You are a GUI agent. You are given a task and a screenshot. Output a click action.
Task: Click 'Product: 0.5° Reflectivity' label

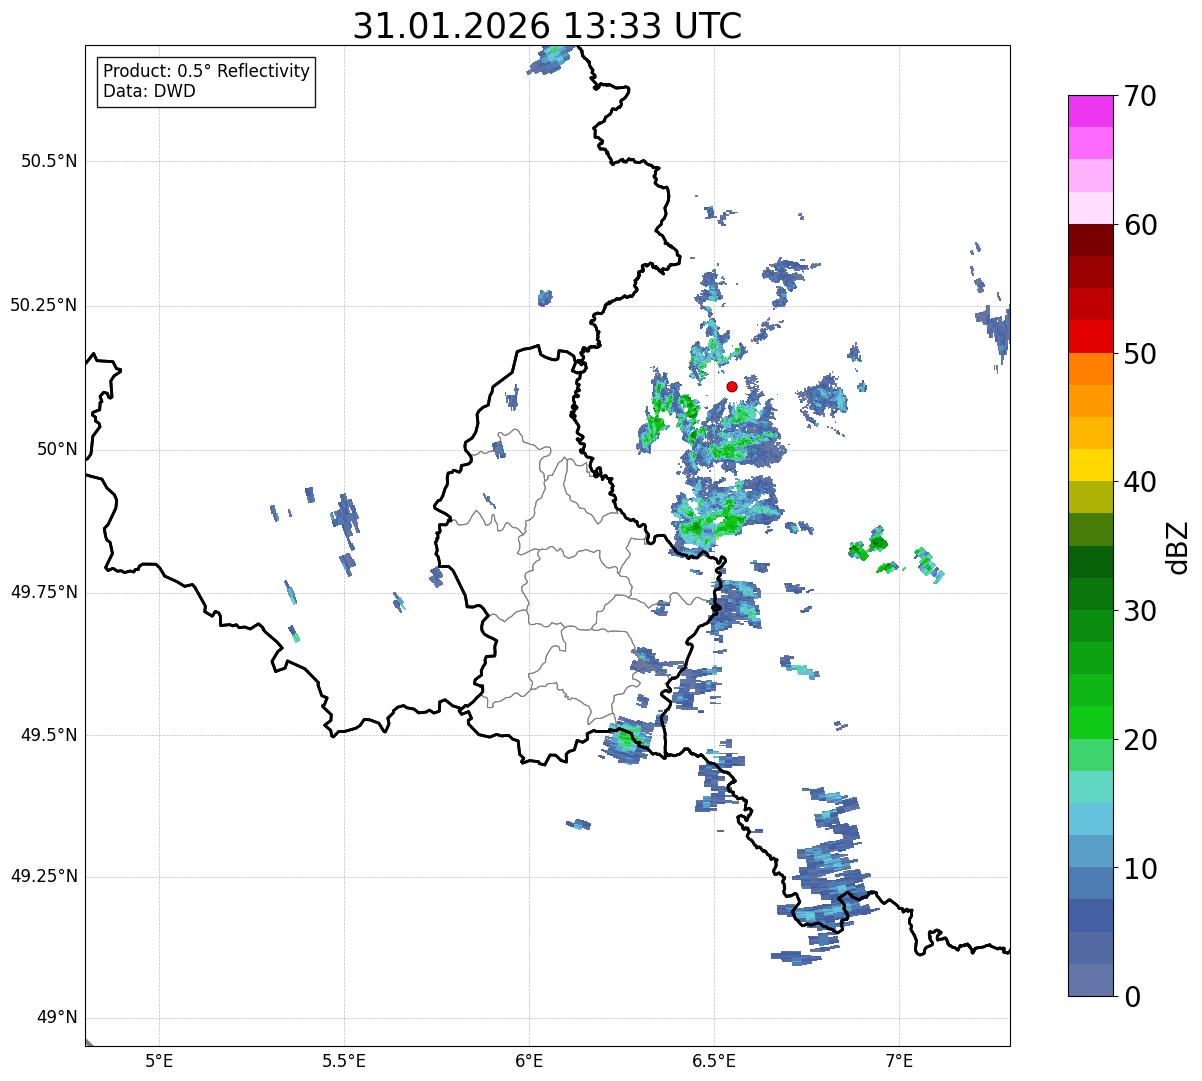tap(206, 72)
